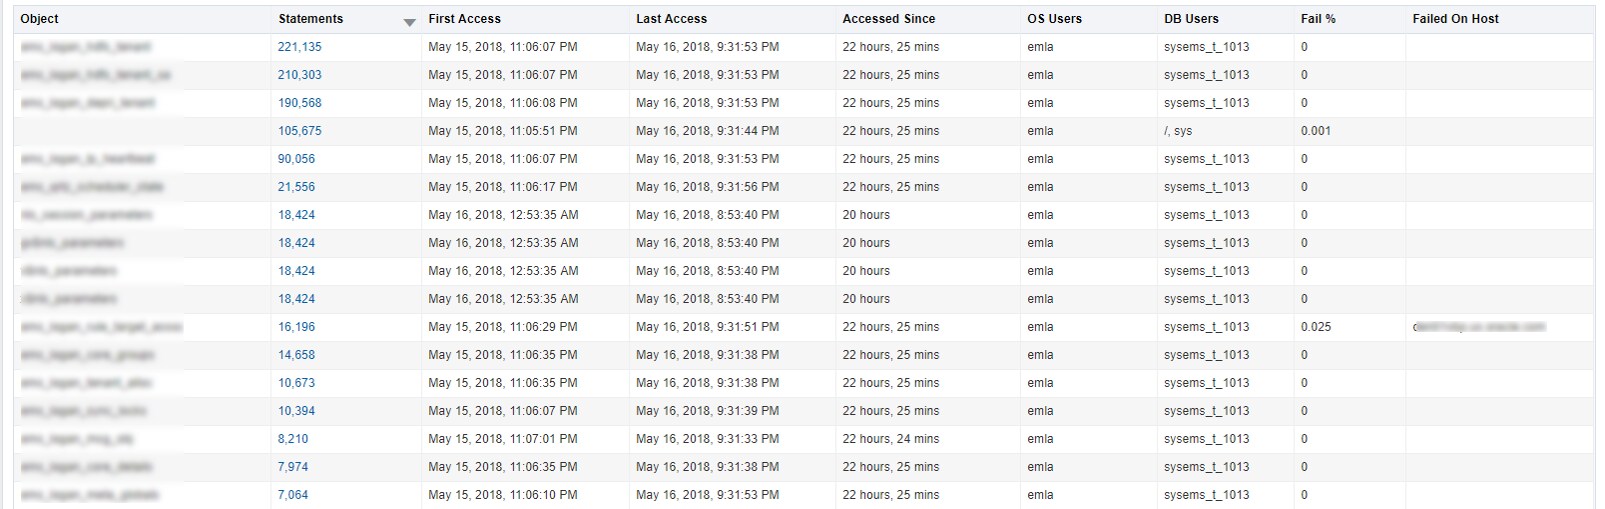The height and width of the screenshot is (509, 1605).
Task: Open the 105,675 statements link
Action: click(300, 131)
